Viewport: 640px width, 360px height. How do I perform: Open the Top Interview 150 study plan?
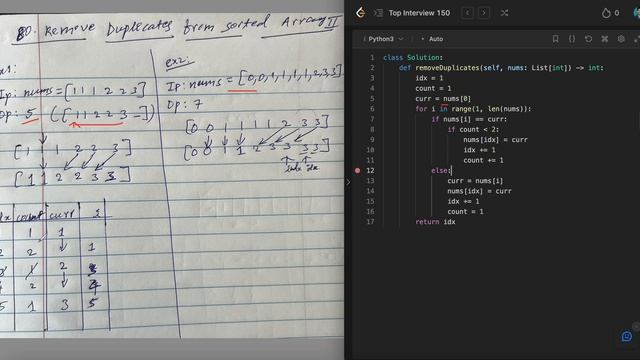pyautogui.click(x=419, y=13)
